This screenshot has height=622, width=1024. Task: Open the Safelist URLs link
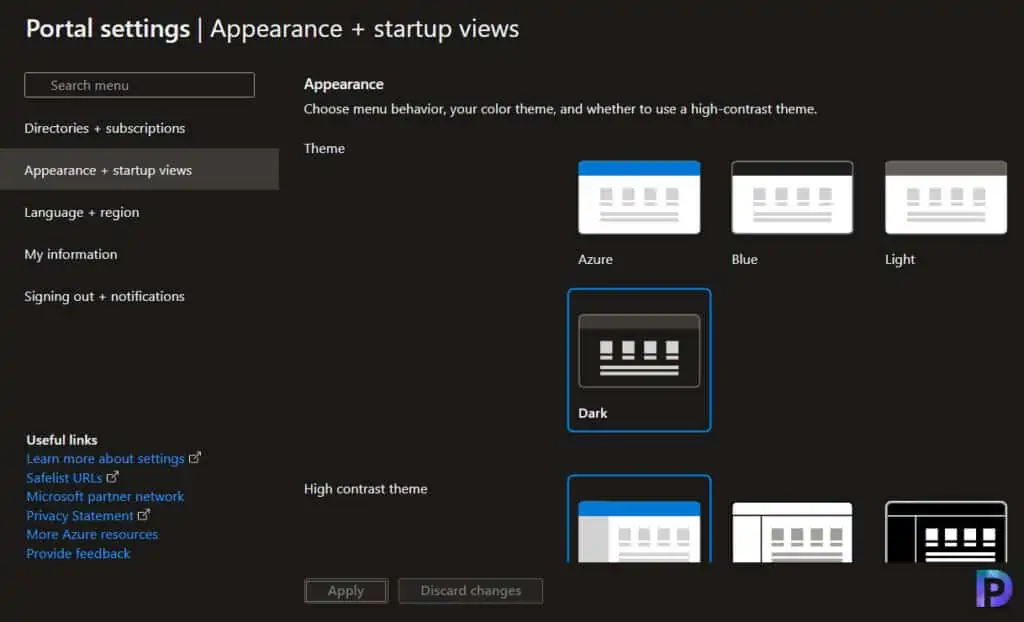point(64,478)
